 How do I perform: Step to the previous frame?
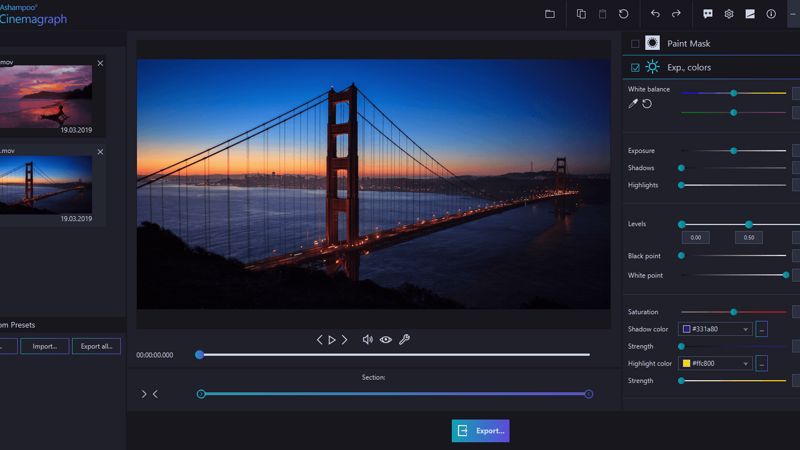point(319,340)
